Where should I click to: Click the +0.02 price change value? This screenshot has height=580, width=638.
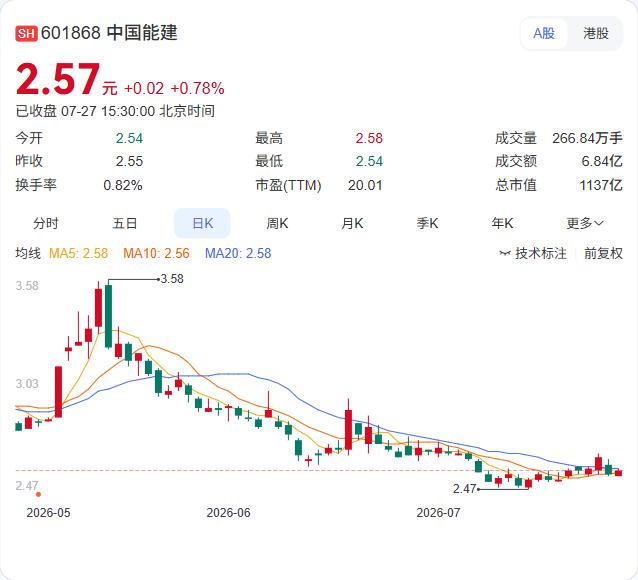tap(144, 88)
